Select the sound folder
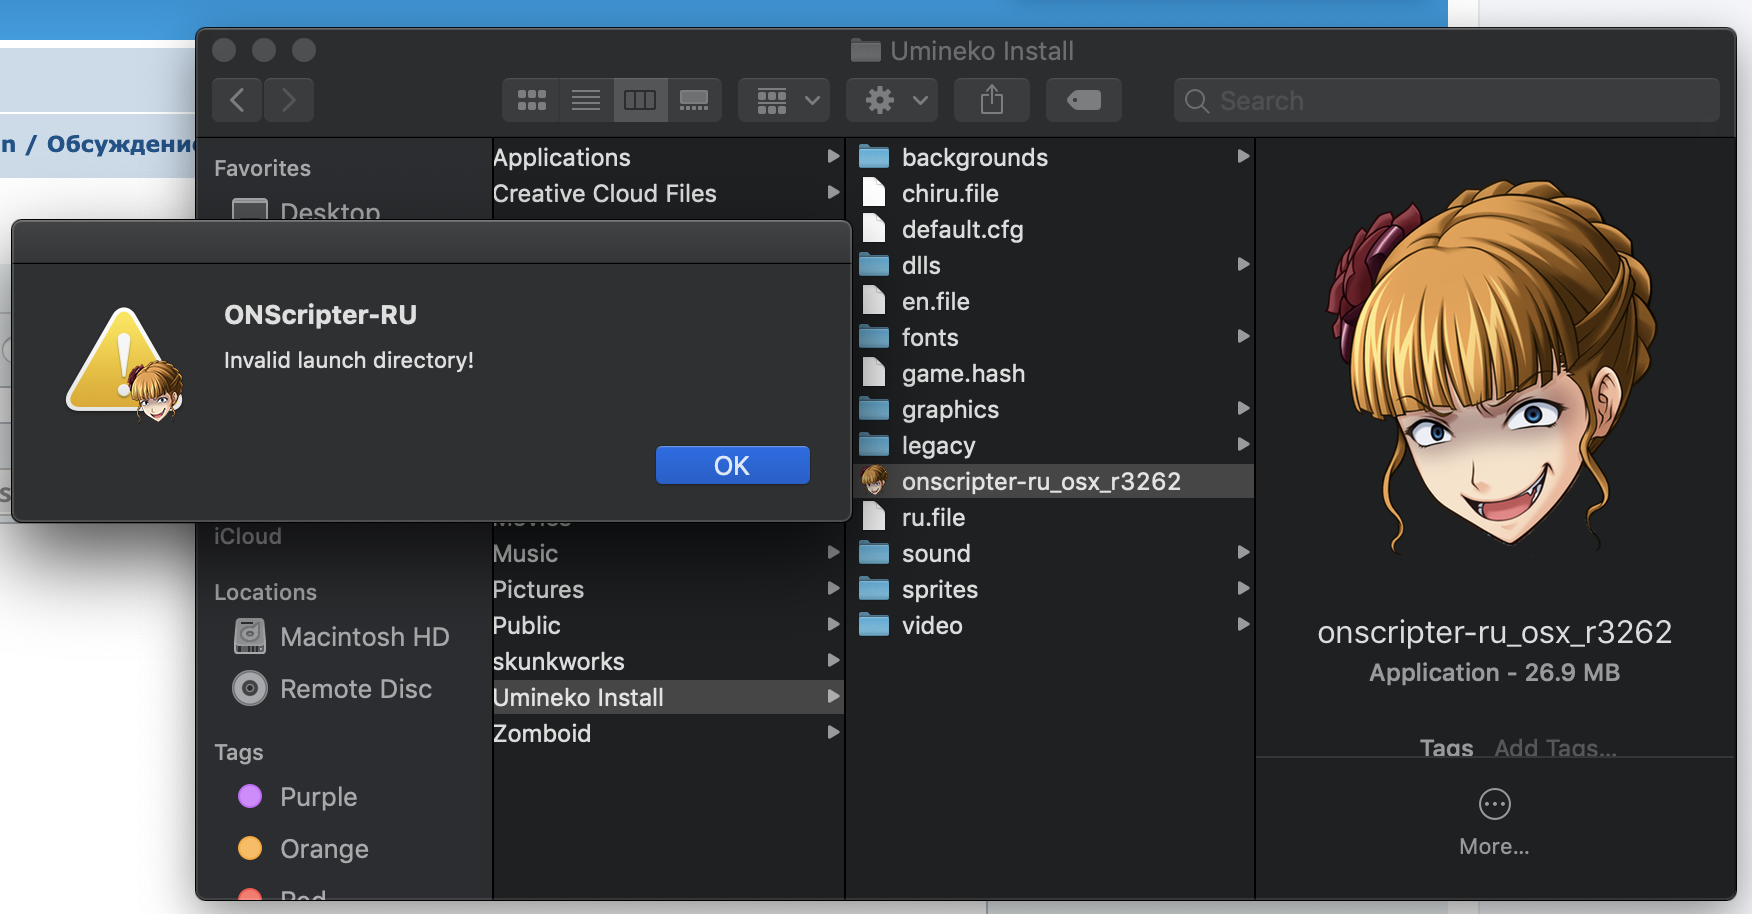The width and height of the screenshot is (1752, 914). pos(1050,553)
